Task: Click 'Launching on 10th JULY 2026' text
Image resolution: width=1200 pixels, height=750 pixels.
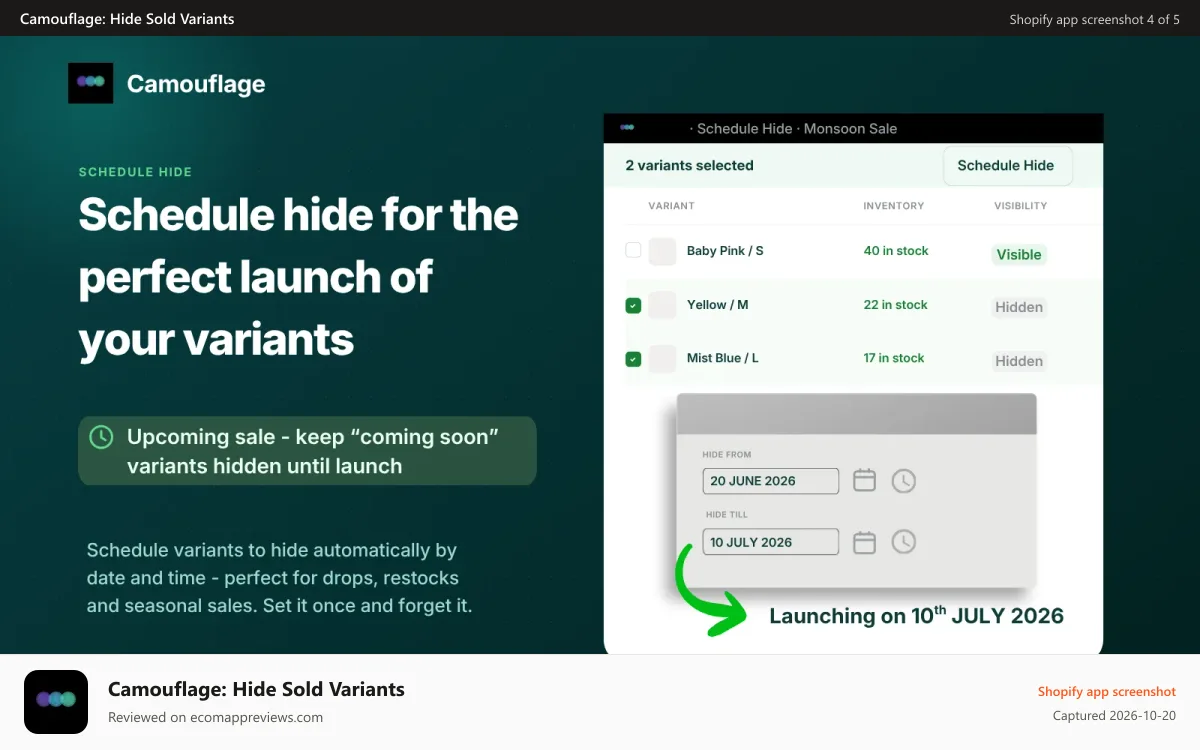Action: (x=917, y=616)
